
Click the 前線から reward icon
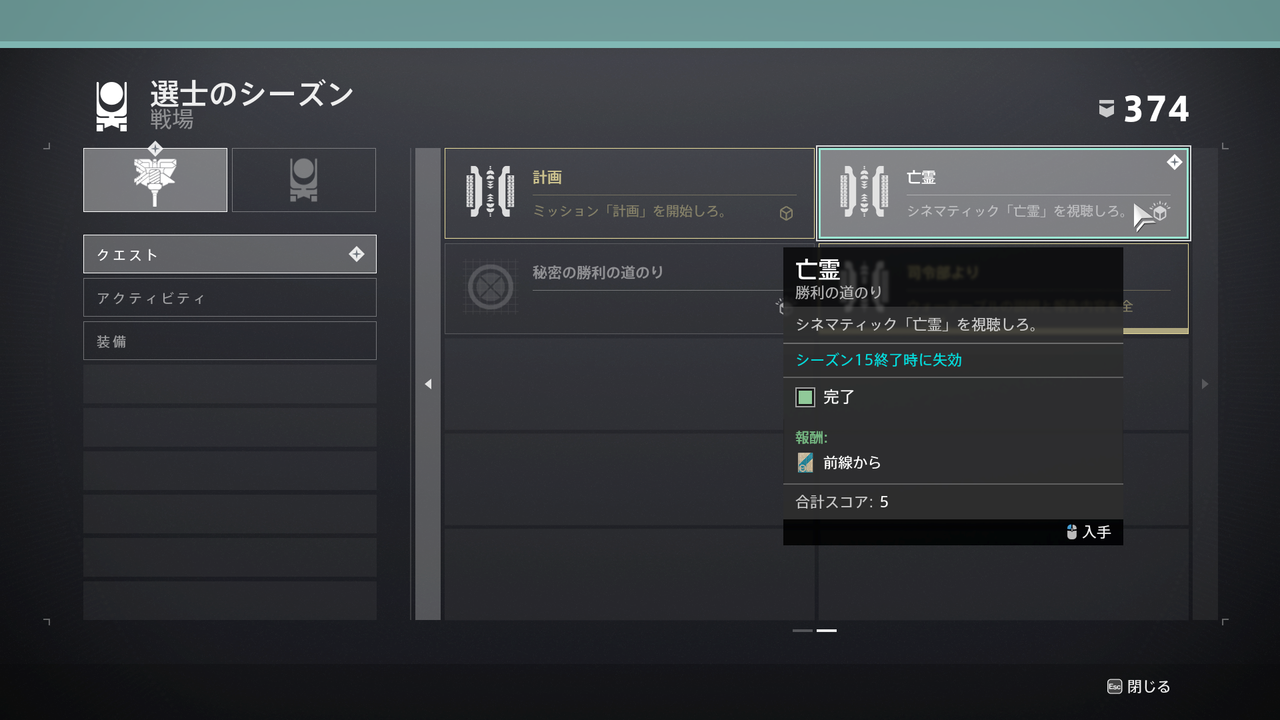(805, 462)
